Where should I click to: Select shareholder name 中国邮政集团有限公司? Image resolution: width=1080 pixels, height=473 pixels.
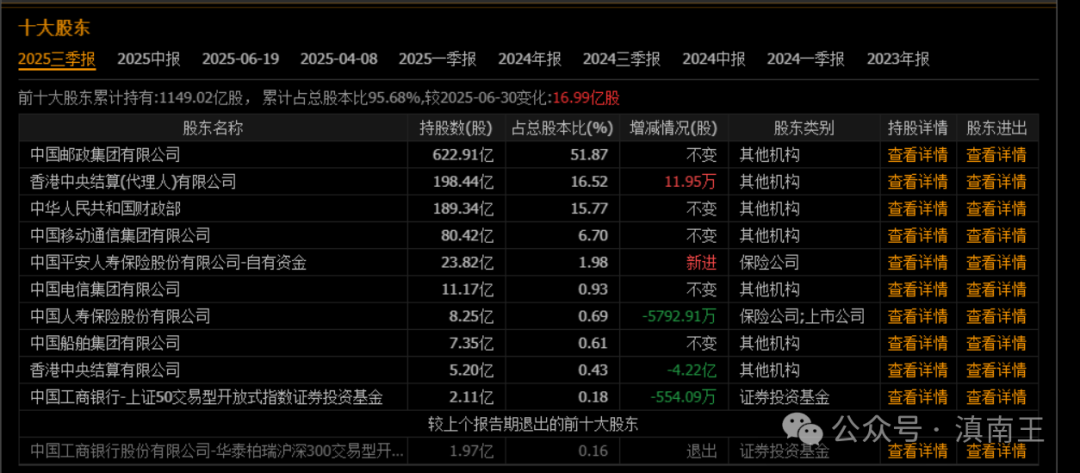(x=105, y=154)
